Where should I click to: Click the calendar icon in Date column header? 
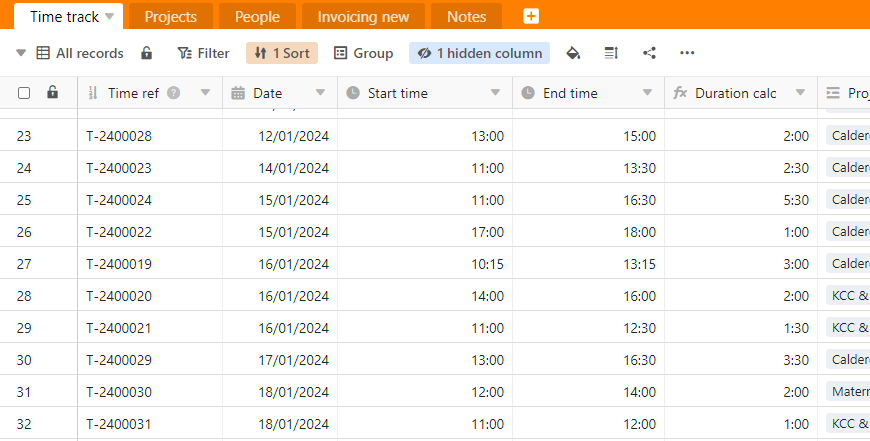tap(238, 93)
